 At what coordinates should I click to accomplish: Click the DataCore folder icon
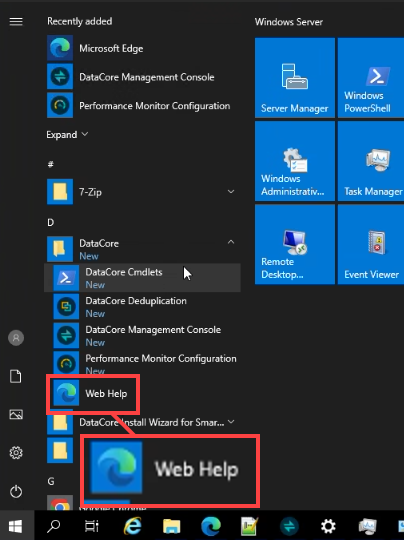60,249
